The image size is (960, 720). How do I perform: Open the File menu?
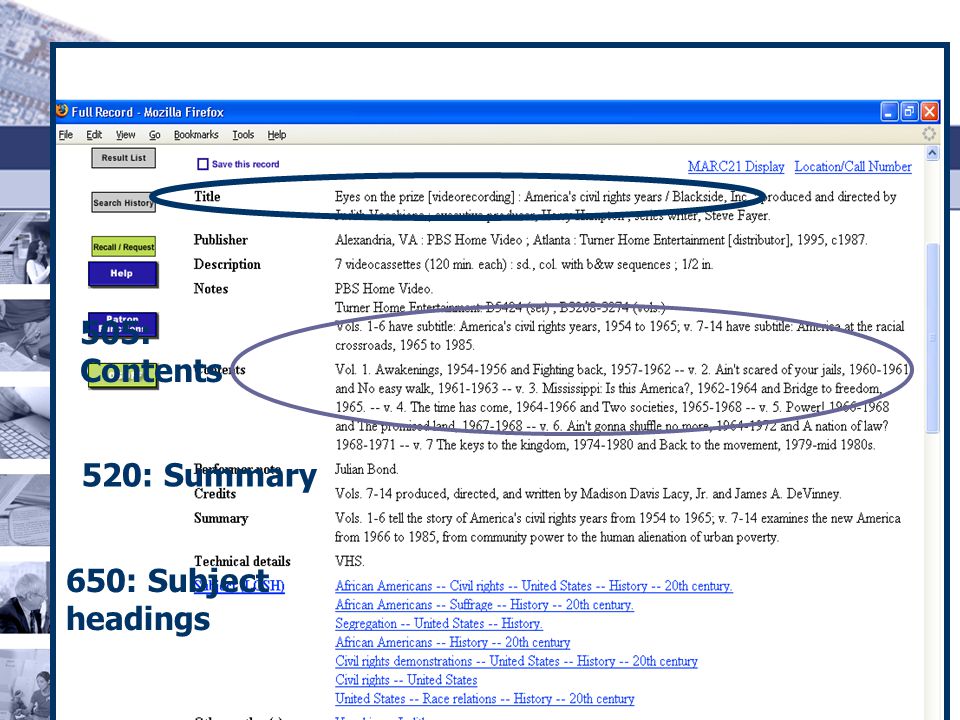[66, 135]
